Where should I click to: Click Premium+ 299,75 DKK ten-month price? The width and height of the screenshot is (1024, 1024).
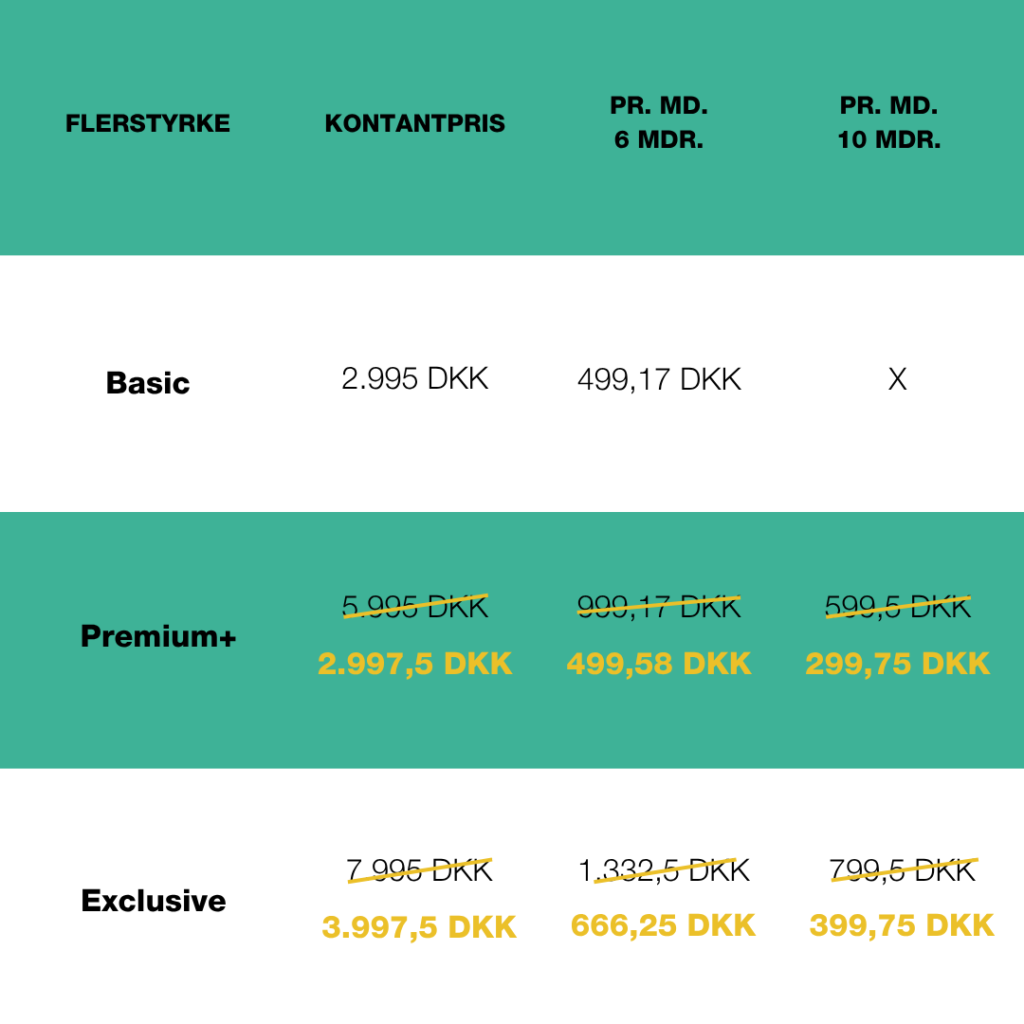(x=897, y=664)
